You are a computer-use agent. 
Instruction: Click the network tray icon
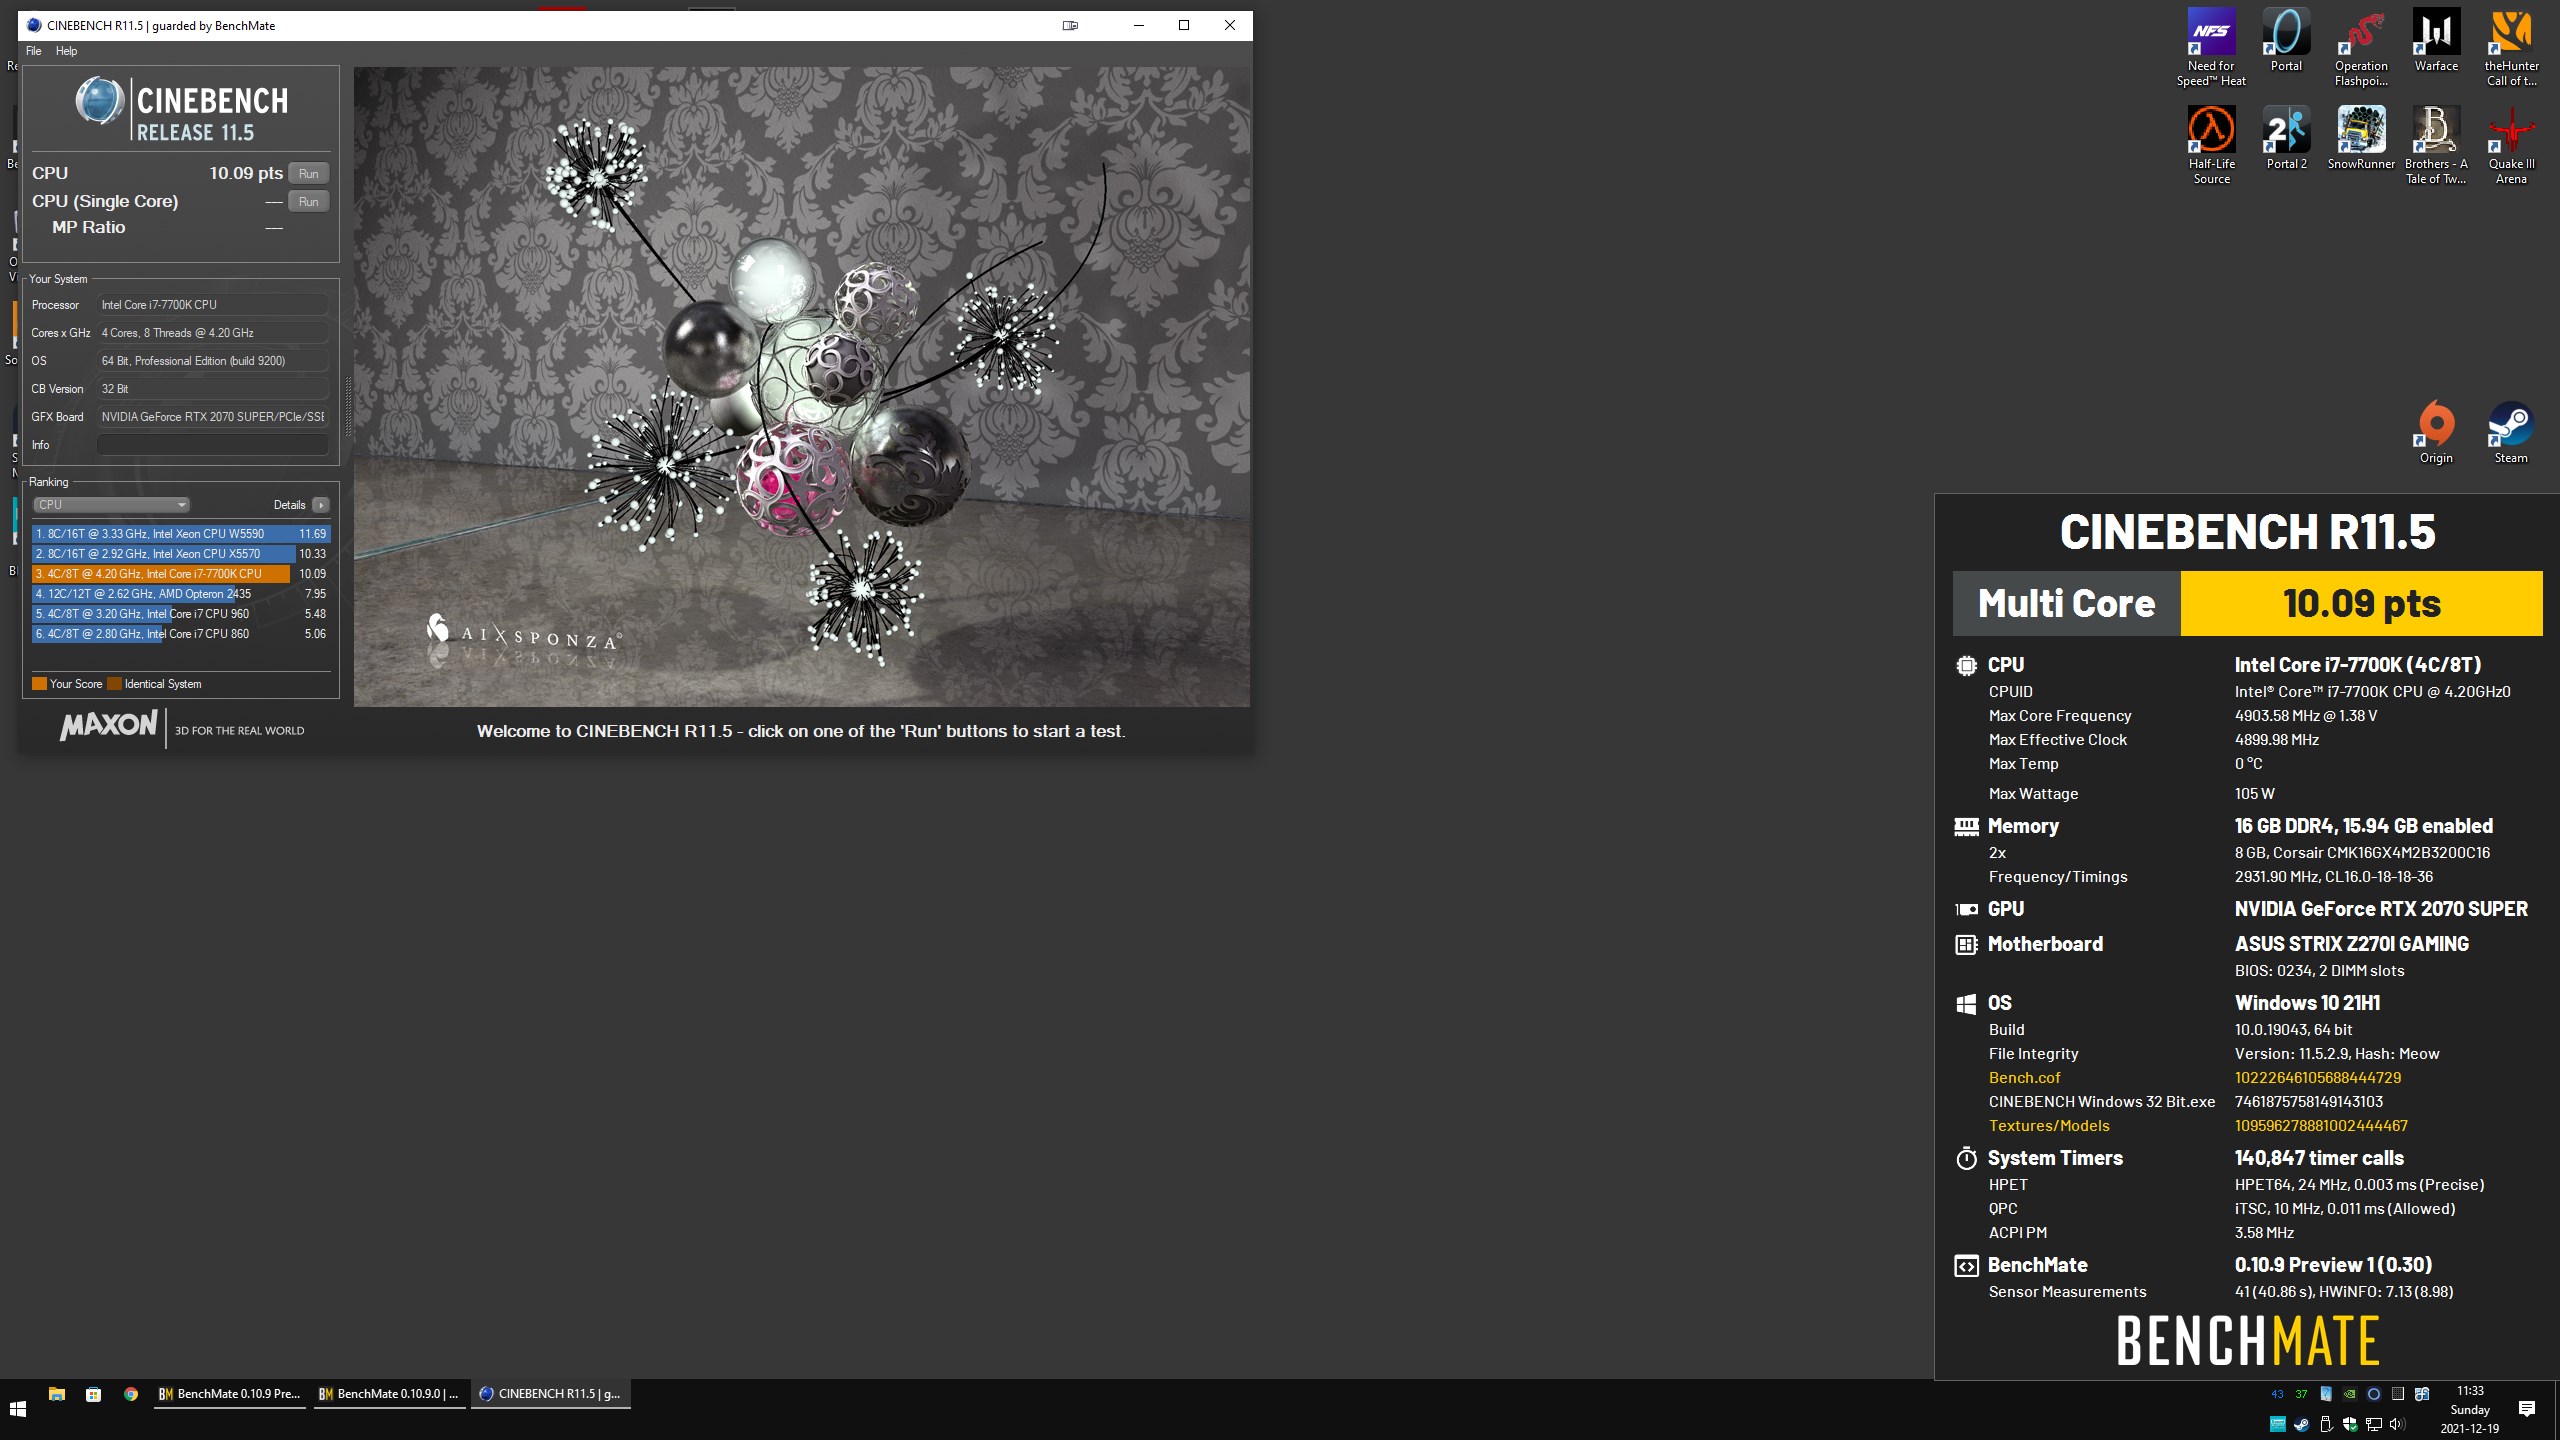pos(2374,1424)
